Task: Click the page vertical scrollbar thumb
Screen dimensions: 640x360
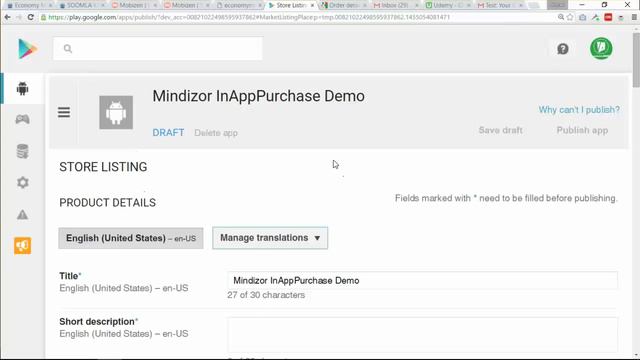Action: click(636, 60)
